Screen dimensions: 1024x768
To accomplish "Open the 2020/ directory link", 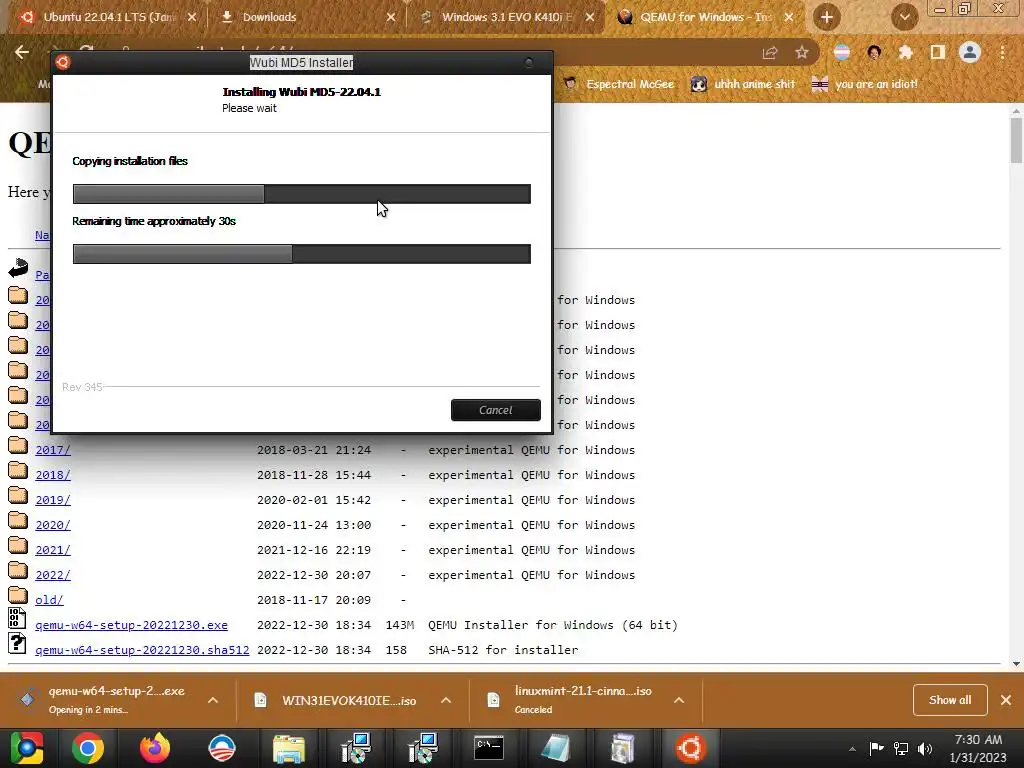I will point(53,525).
